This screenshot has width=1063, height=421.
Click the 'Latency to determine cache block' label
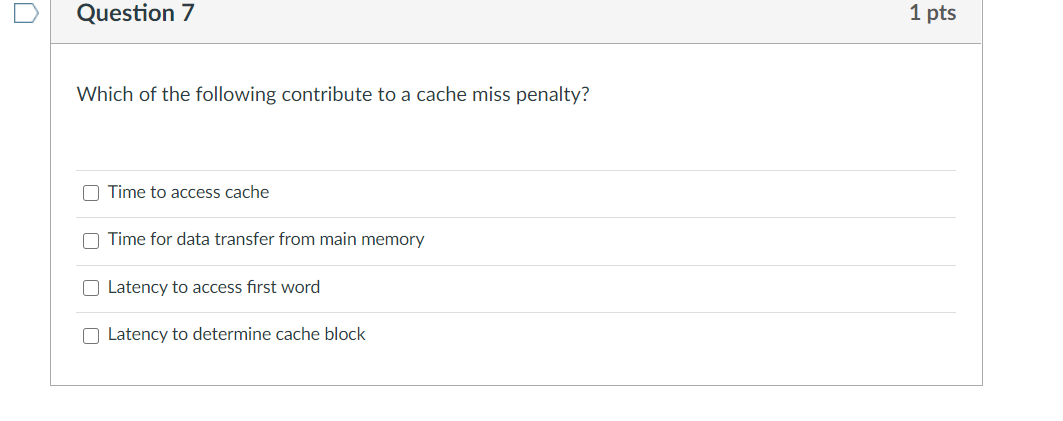[236, 335]
